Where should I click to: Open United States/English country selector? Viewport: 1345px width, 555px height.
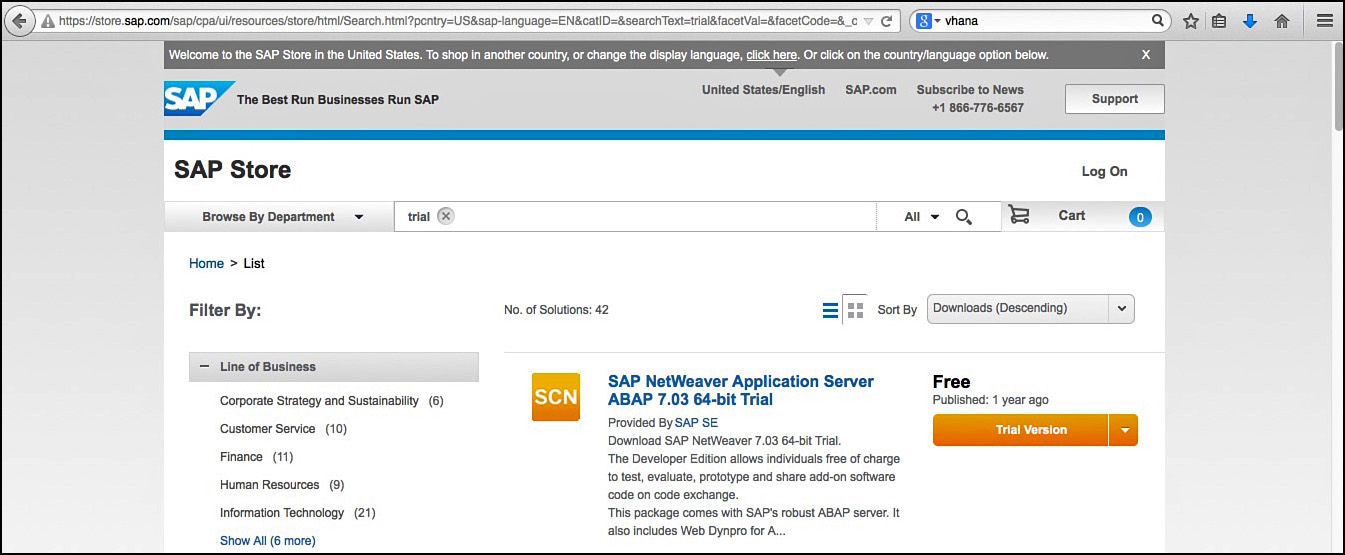point(763,90)
